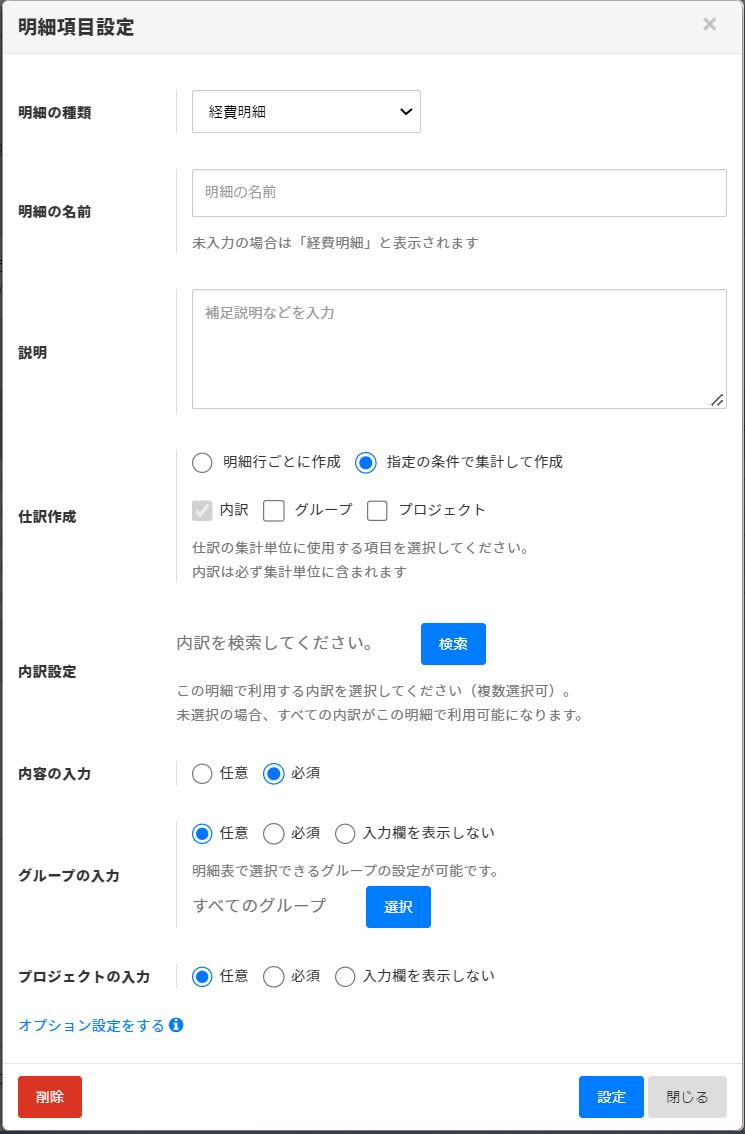Image resolution: width=745 pixels, height=1134 pixels.
Task: Click the info icon beside オプション設定をする
Action: (x=176, y=1025)
